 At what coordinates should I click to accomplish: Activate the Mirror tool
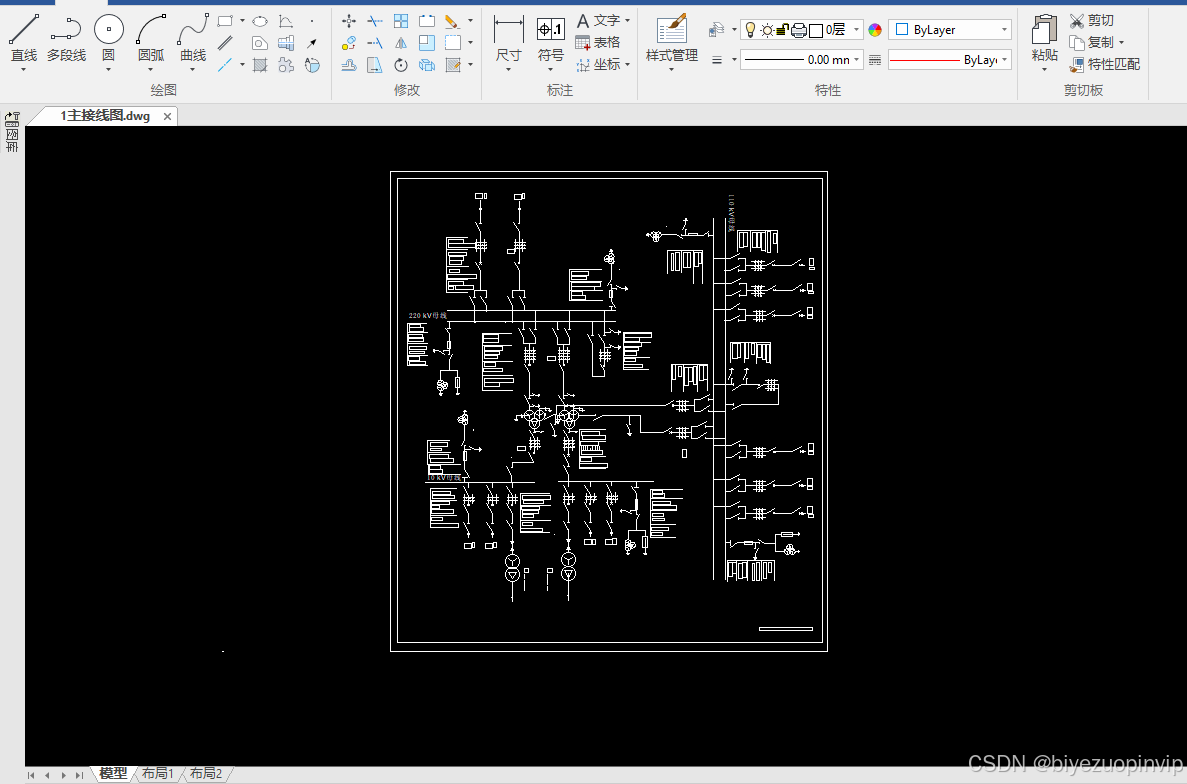[400, 43]
